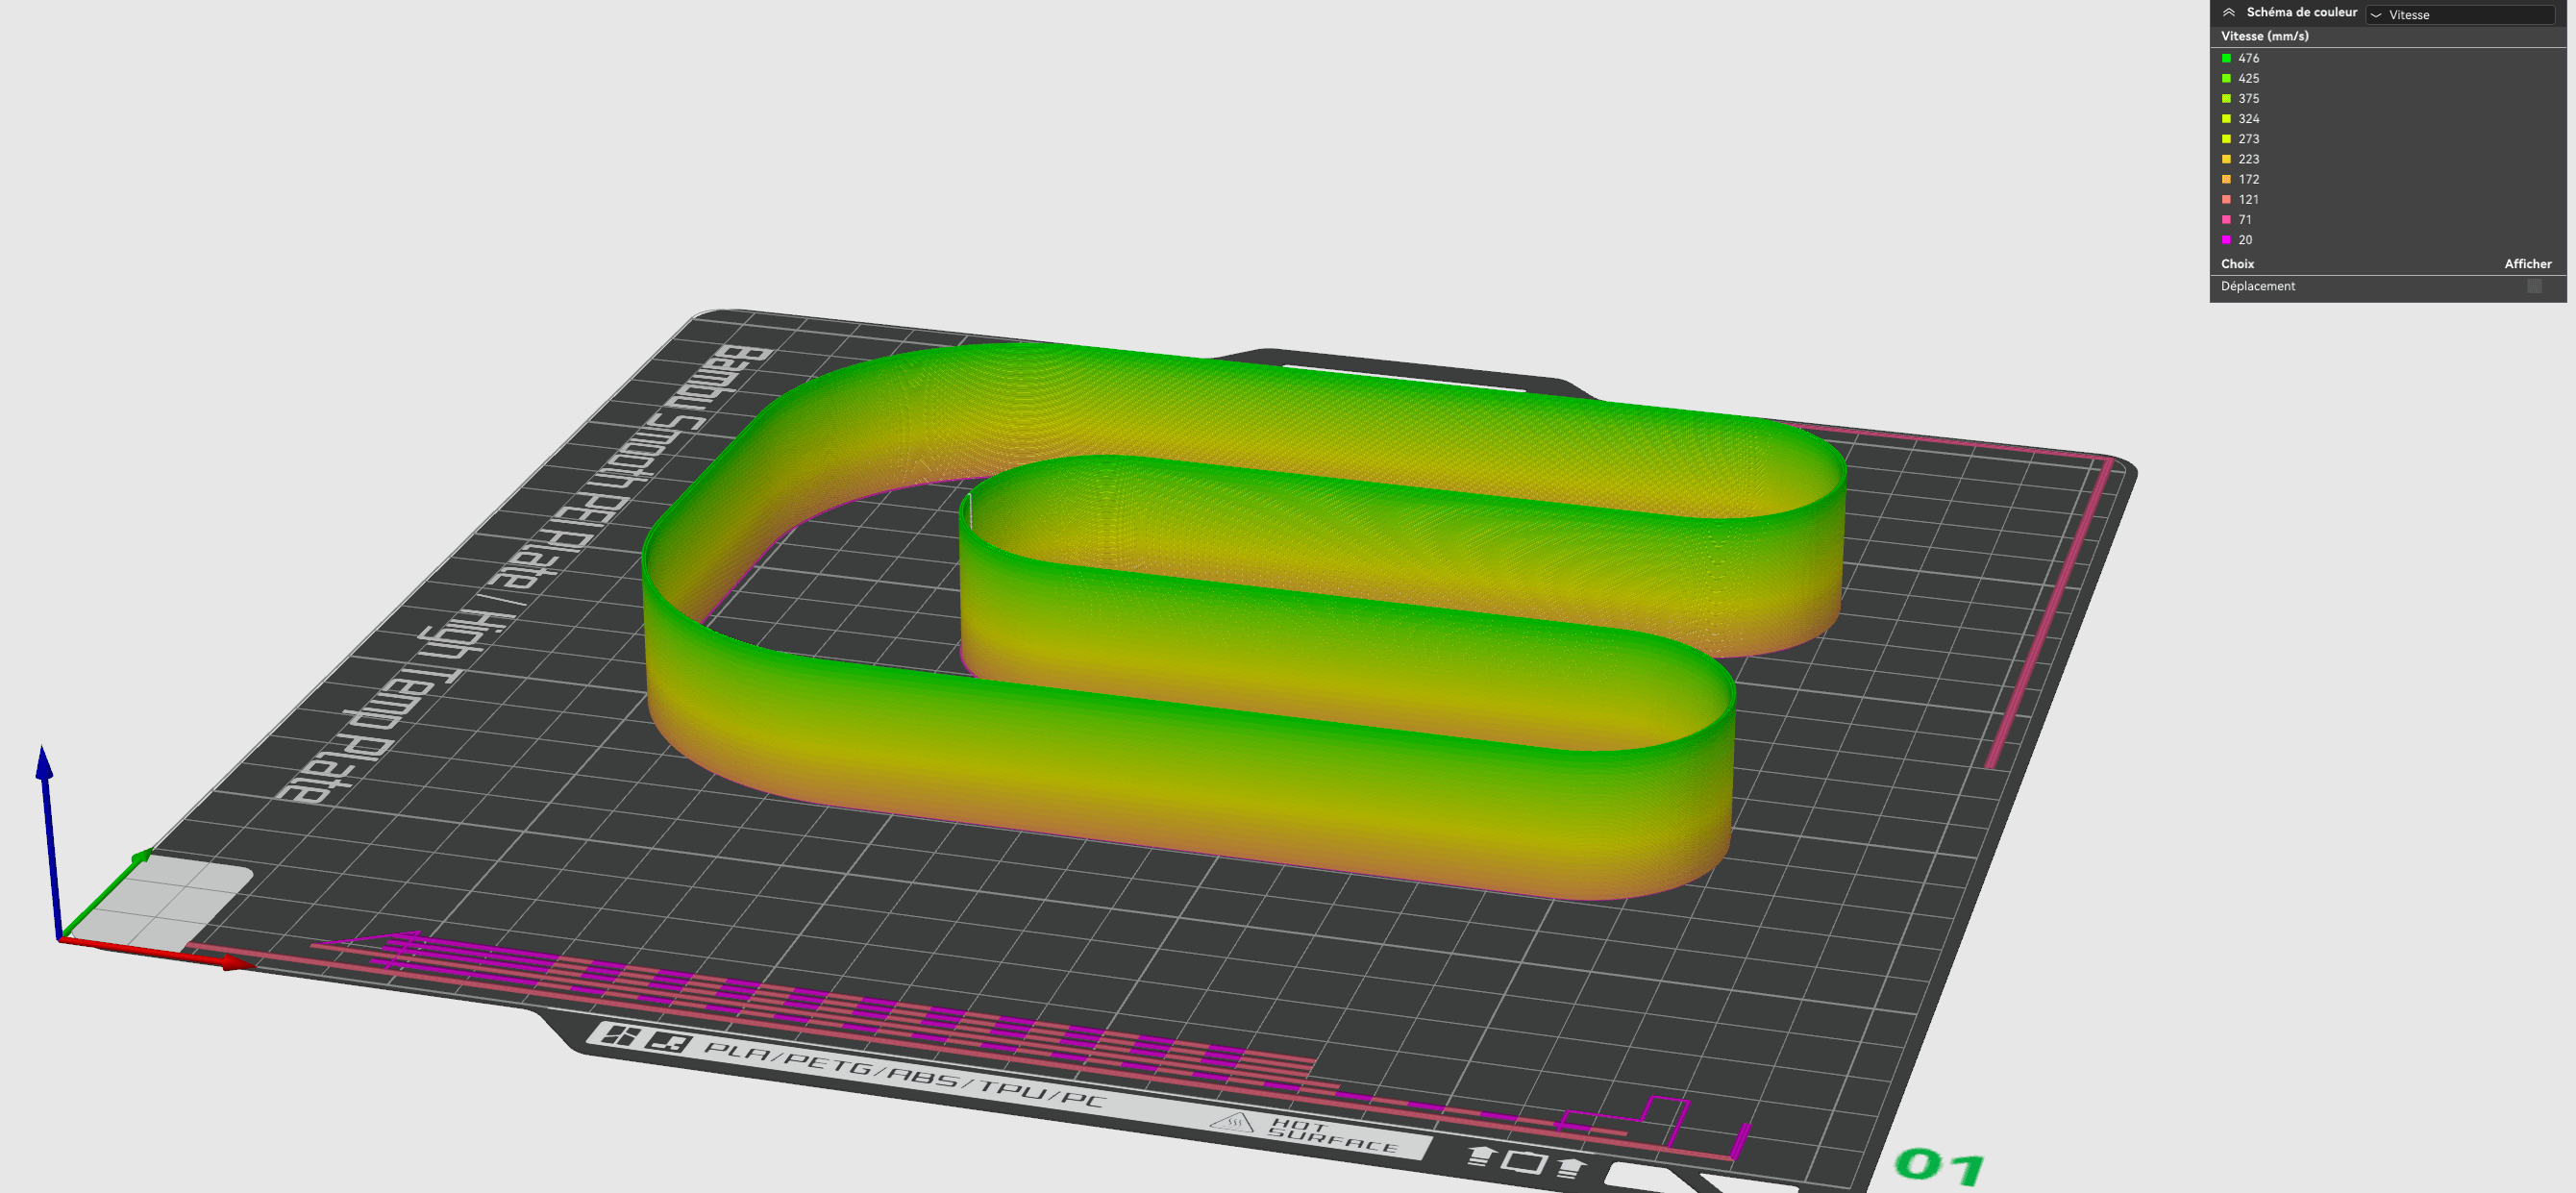Click the hot surface warning icon
This screenshot has width=2576, height=1193.
click(1231, 1123)
